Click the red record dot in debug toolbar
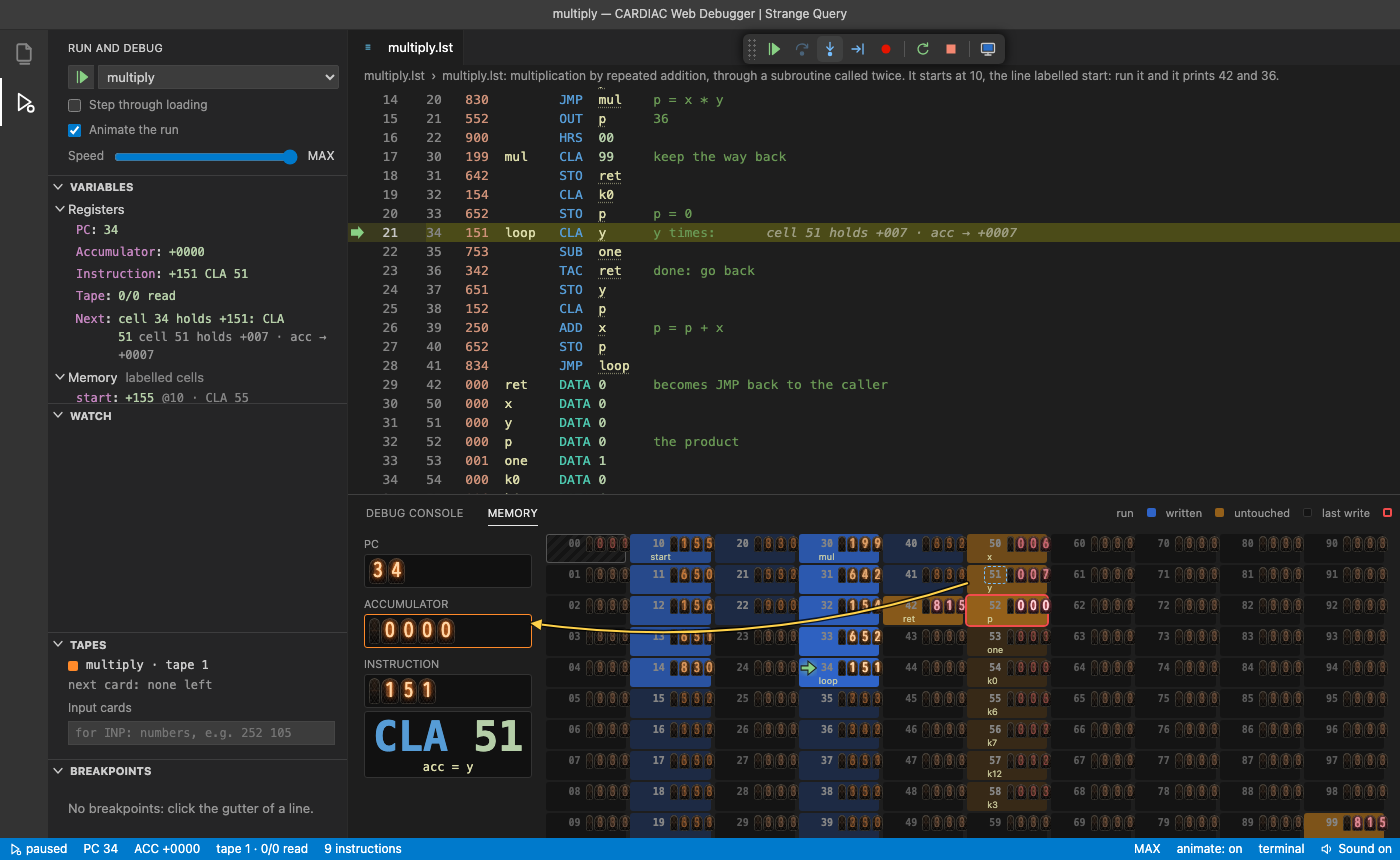The height and width of the screenshot is (860, 1400). (885, 49)
